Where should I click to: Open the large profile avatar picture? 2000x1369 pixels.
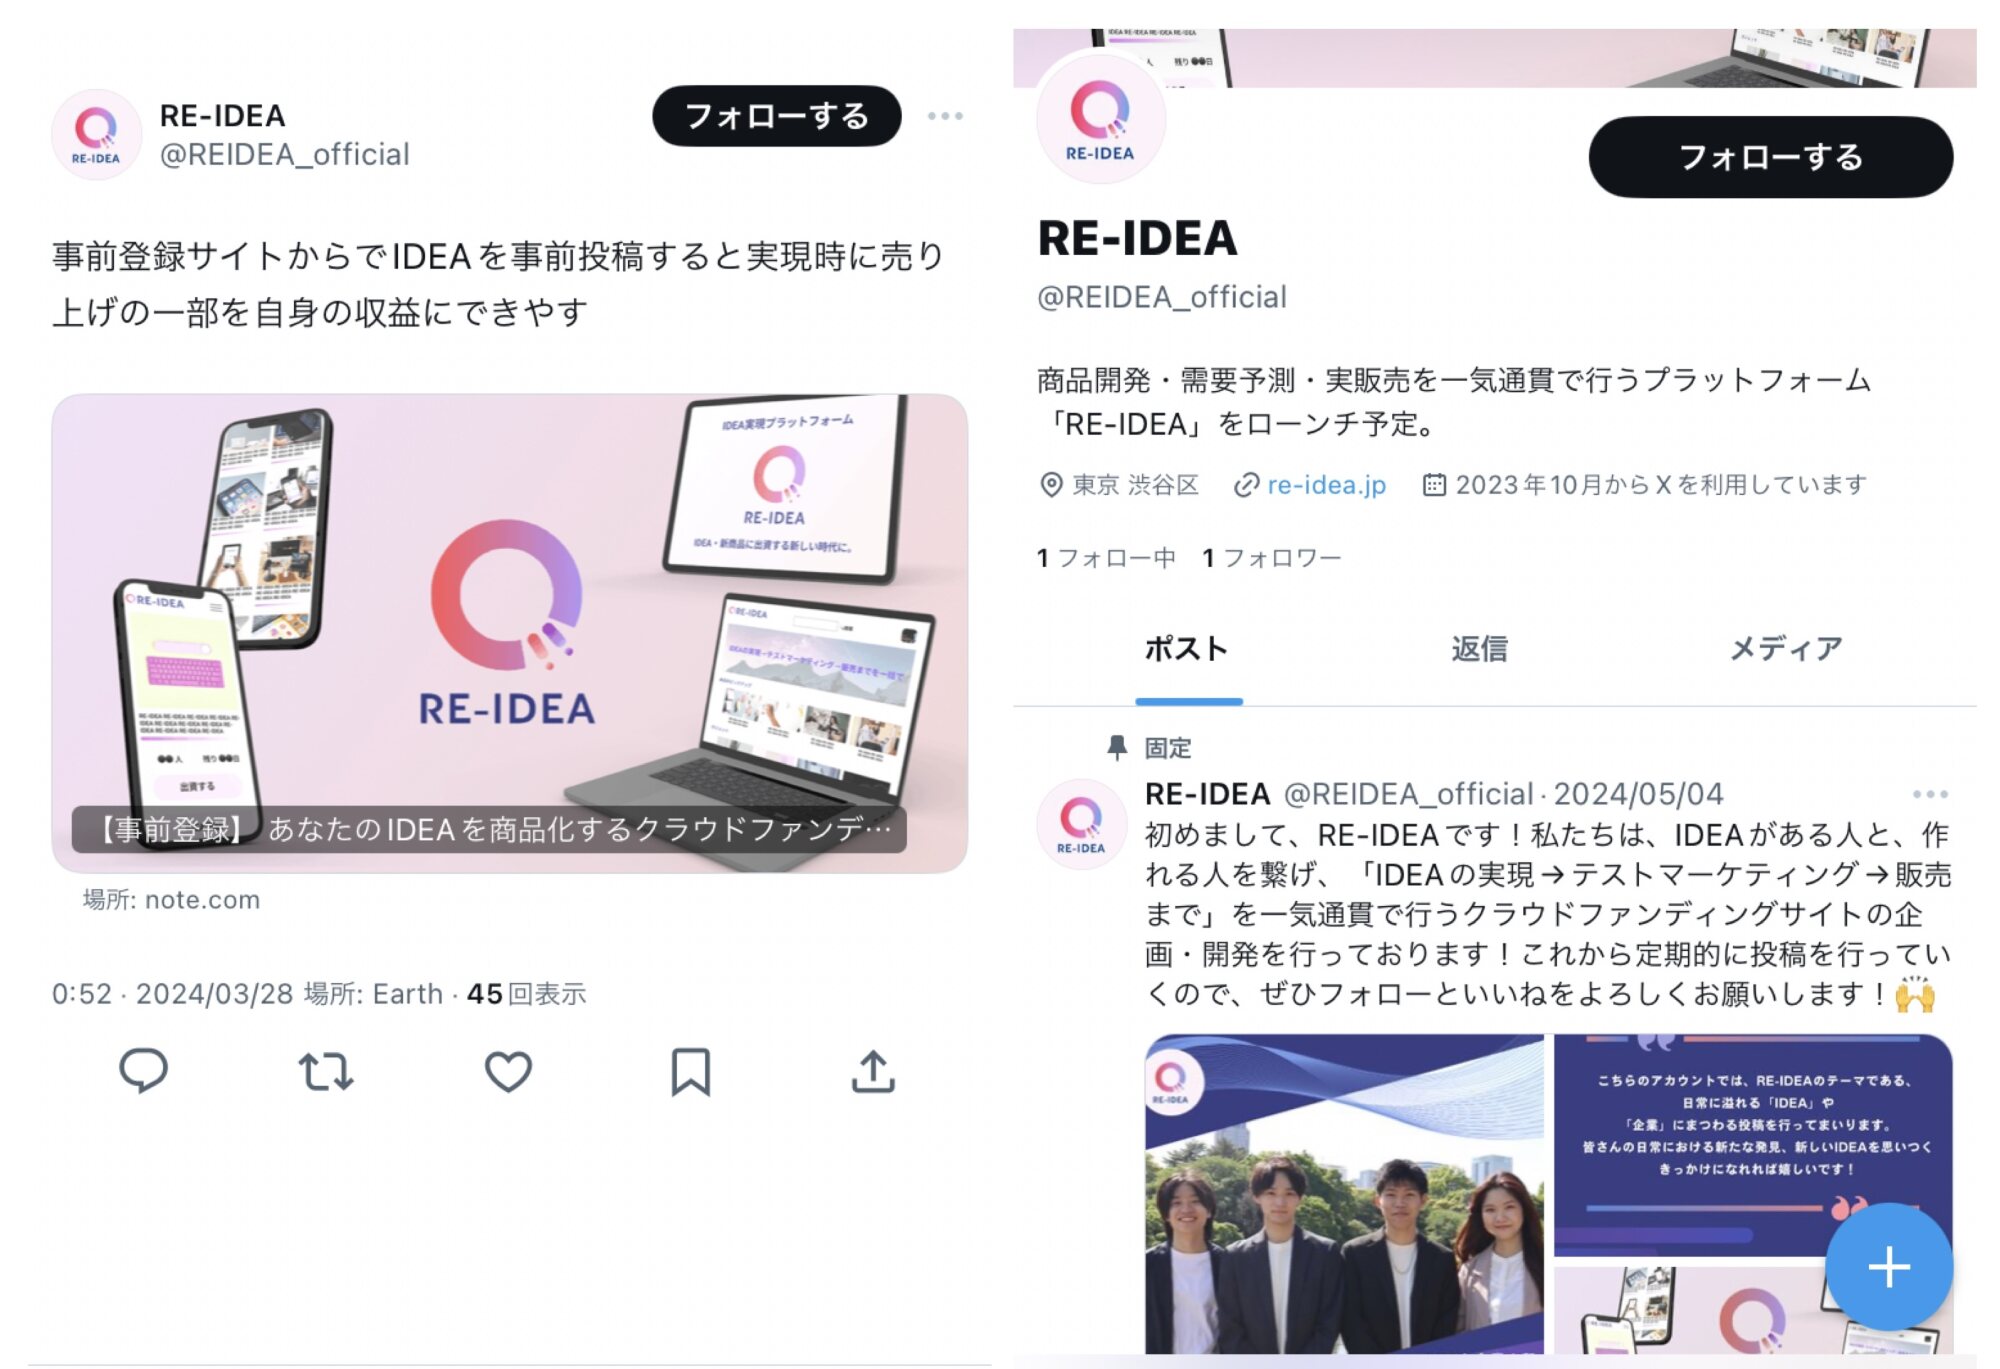pos(1100,119)
